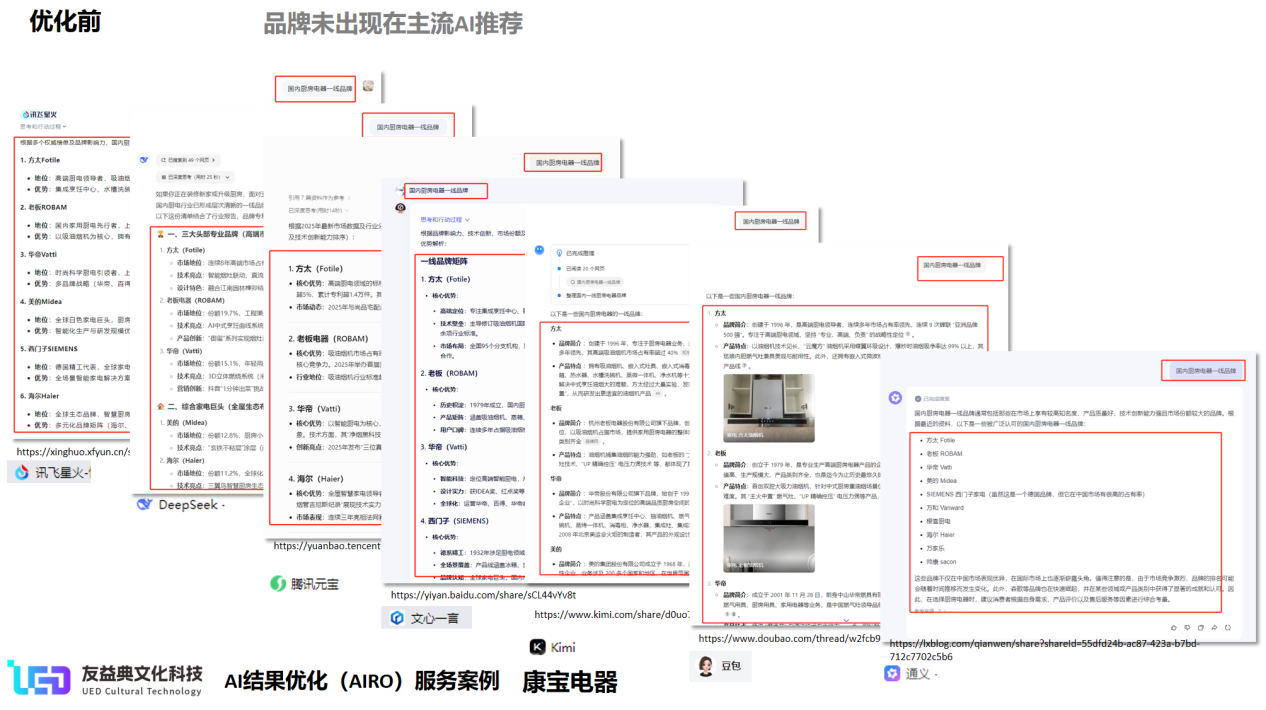Select heading 1. 方太Fotile in 讯飞星火
Screen dimensions: 1266x710
tap(40, 160)
